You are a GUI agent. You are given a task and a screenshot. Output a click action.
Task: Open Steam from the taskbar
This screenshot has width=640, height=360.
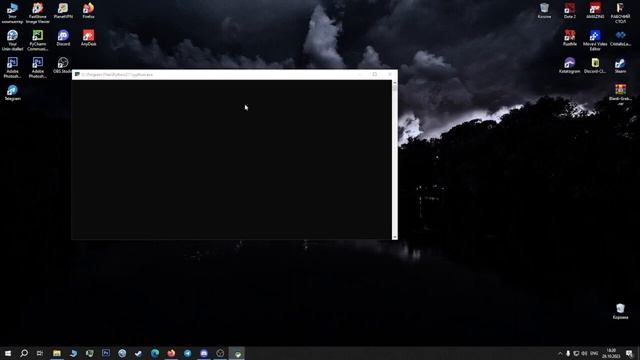point(138,353)
